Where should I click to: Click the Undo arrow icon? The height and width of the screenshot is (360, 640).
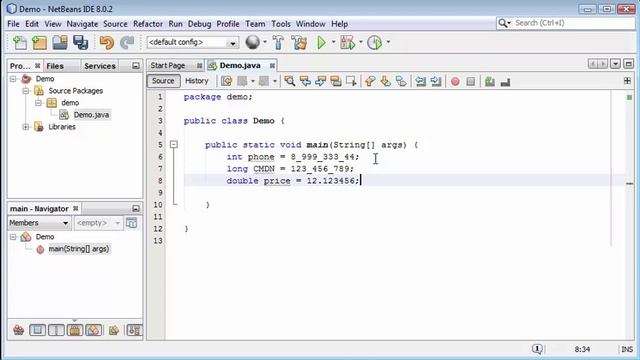coord(107,42)
